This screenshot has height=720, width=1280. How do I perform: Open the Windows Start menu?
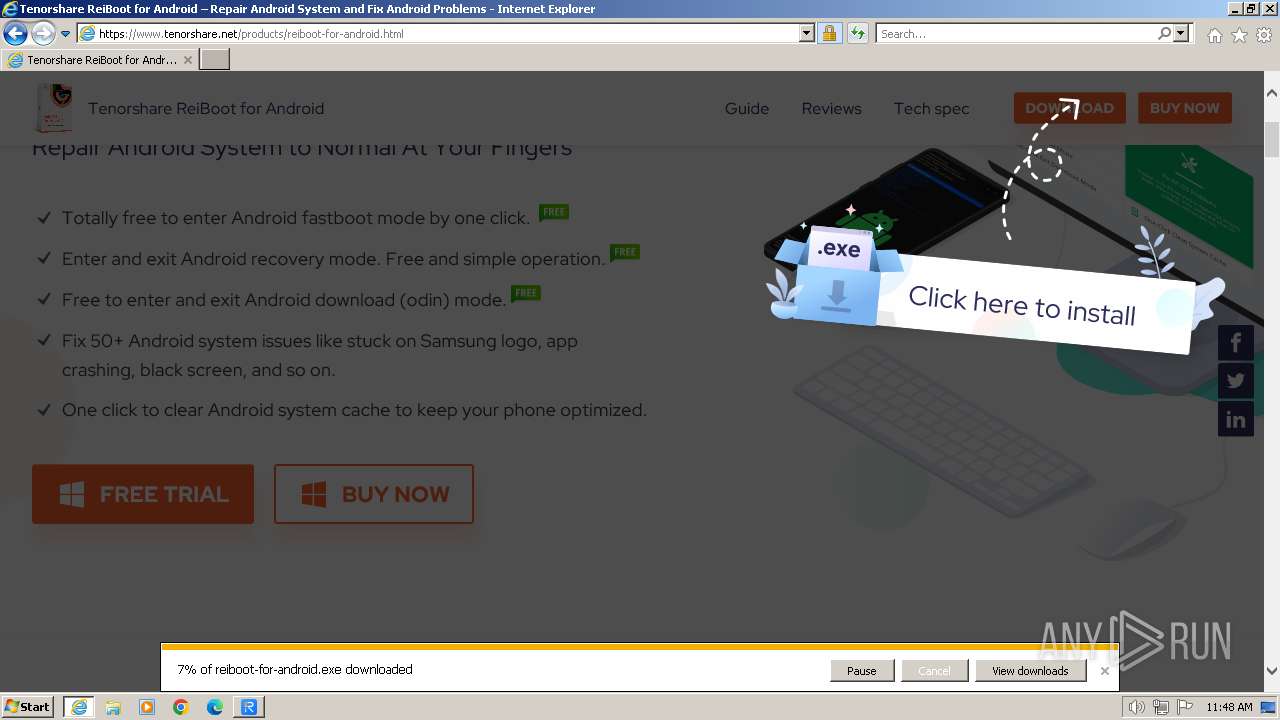tap(28, 706)
